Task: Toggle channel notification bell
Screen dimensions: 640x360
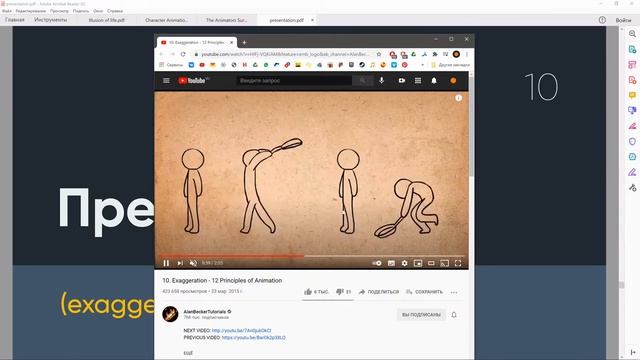Action: click(454, 315)
